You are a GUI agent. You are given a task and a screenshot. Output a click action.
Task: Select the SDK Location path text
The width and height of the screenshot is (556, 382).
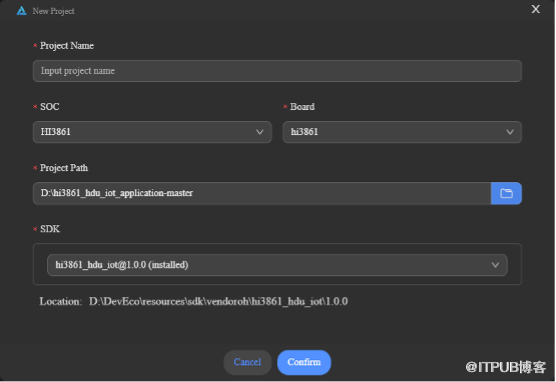click(x=218, y=301)
